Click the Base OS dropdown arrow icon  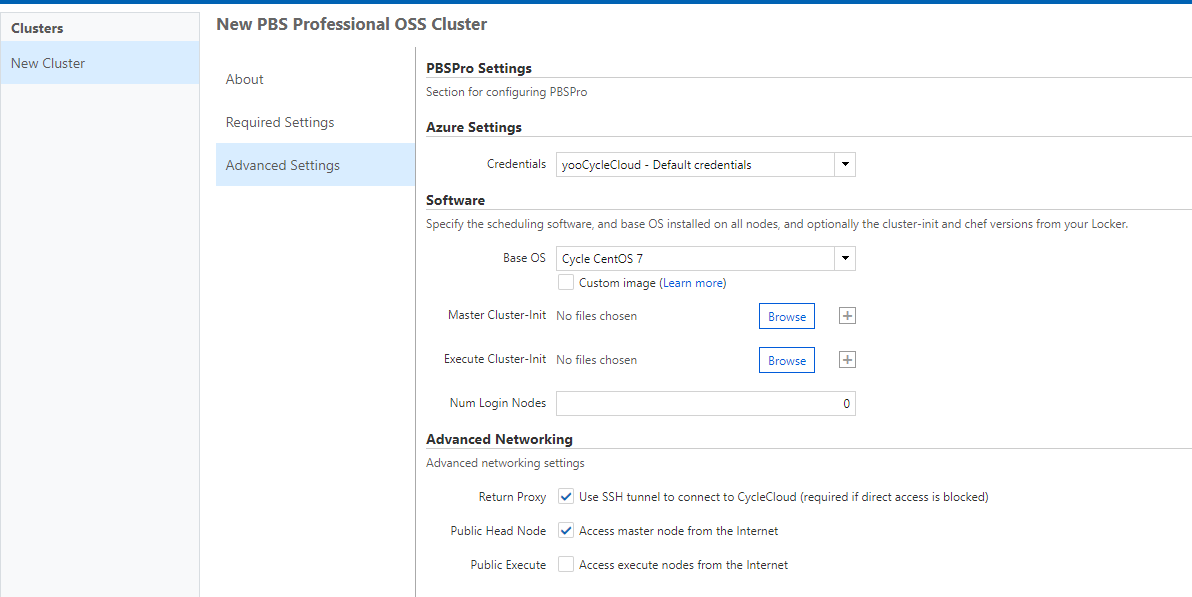click(844, 258)
